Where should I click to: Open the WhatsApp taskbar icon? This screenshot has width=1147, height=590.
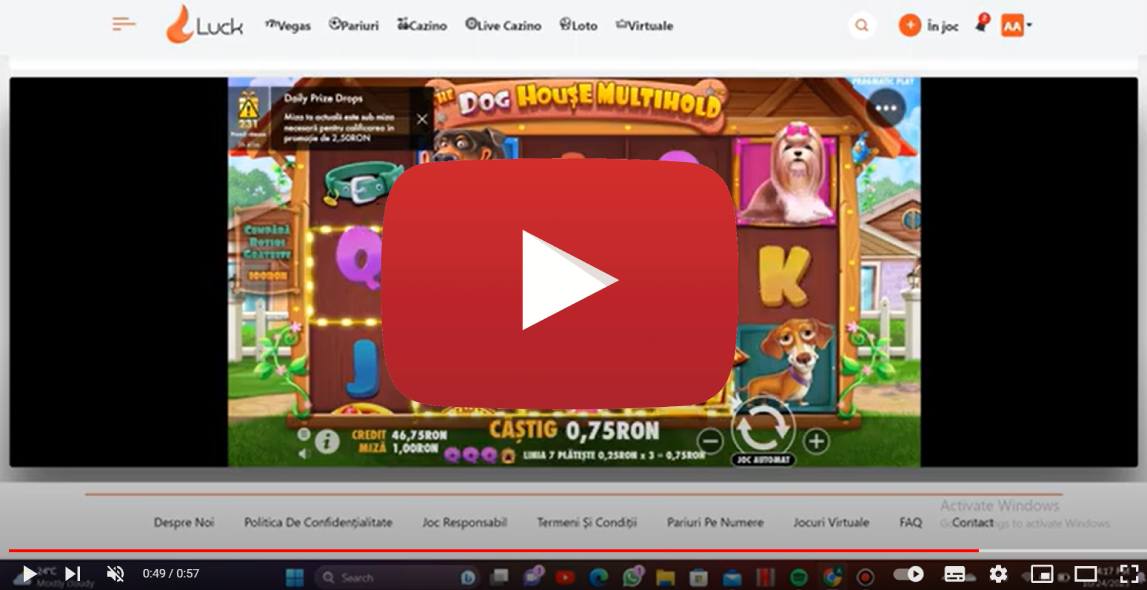pyautogui.click(x=632, y=578)
